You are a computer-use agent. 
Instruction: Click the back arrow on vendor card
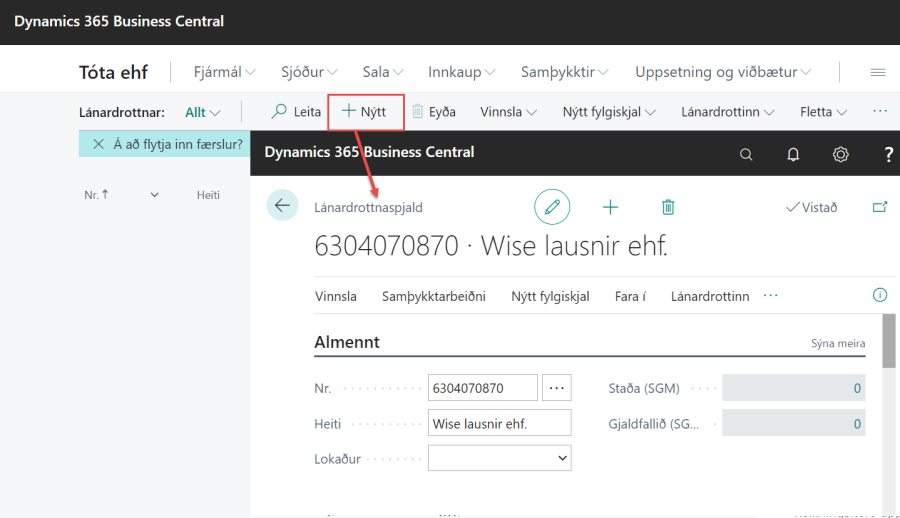point(282,206)
